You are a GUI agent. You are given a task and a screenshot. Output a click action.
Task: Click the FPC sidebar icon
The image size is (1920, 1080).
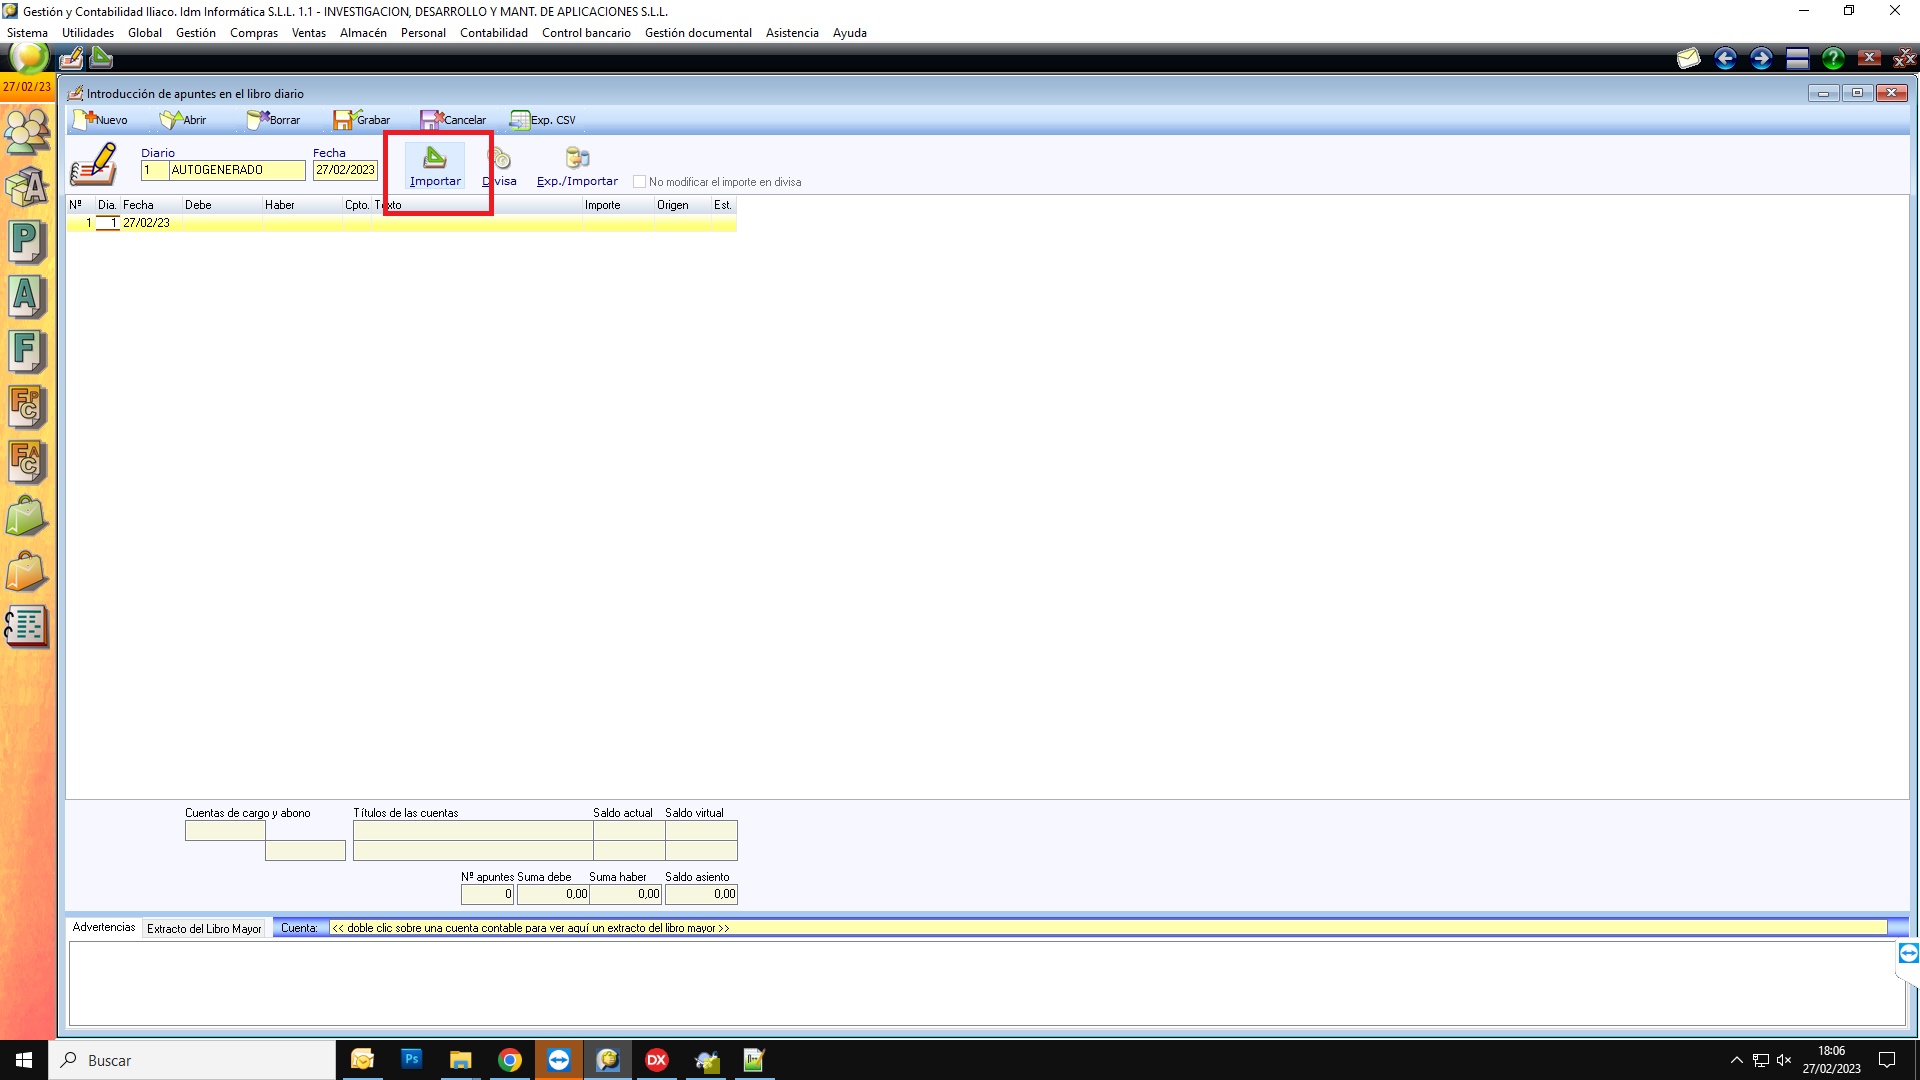click(27, 406)
